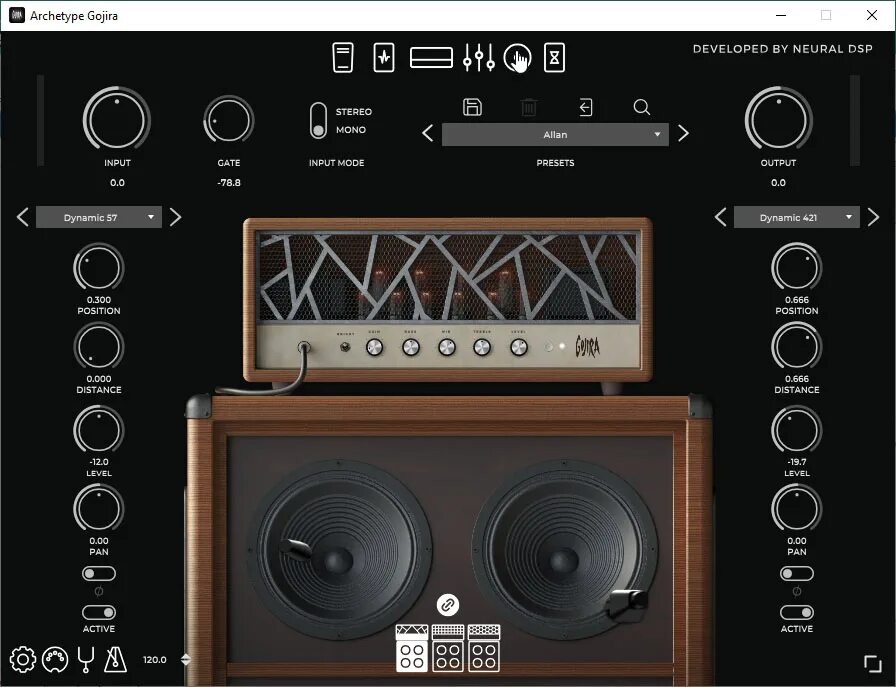The image size is (896, 687).
Task: Open the MIDI mappings icon
Action: coord(55,660)
